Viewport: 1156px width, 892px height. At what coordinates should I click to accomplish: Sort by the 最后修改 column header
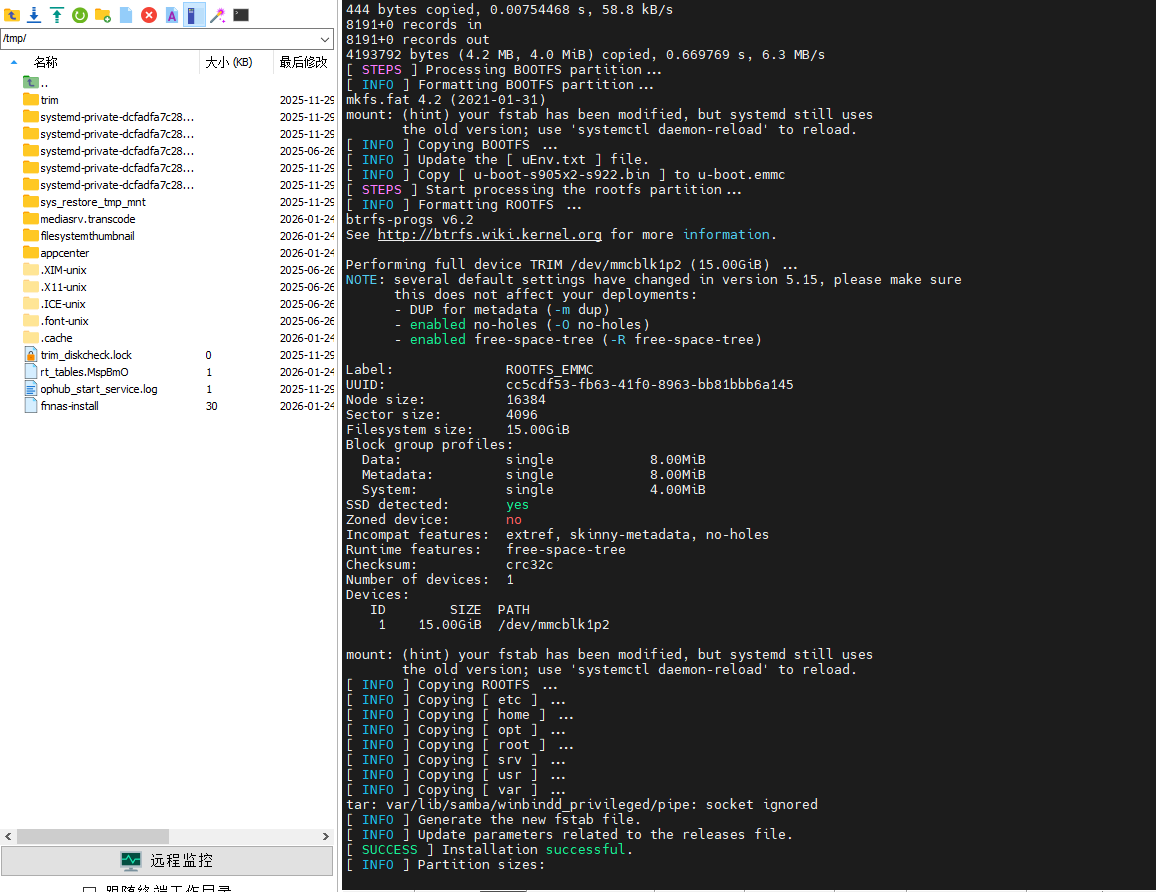pyautogui.click(x=303, y=62)
